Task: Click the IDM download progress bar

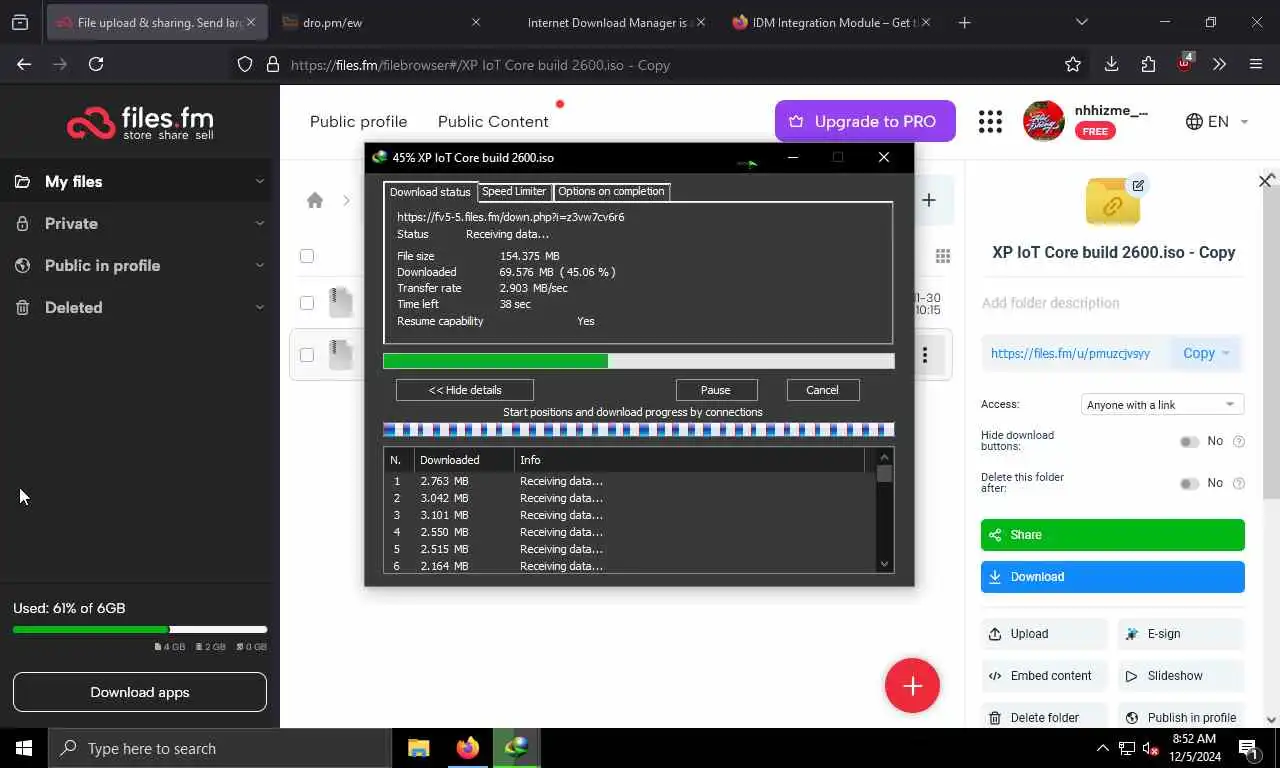Action: pos(638,361)
